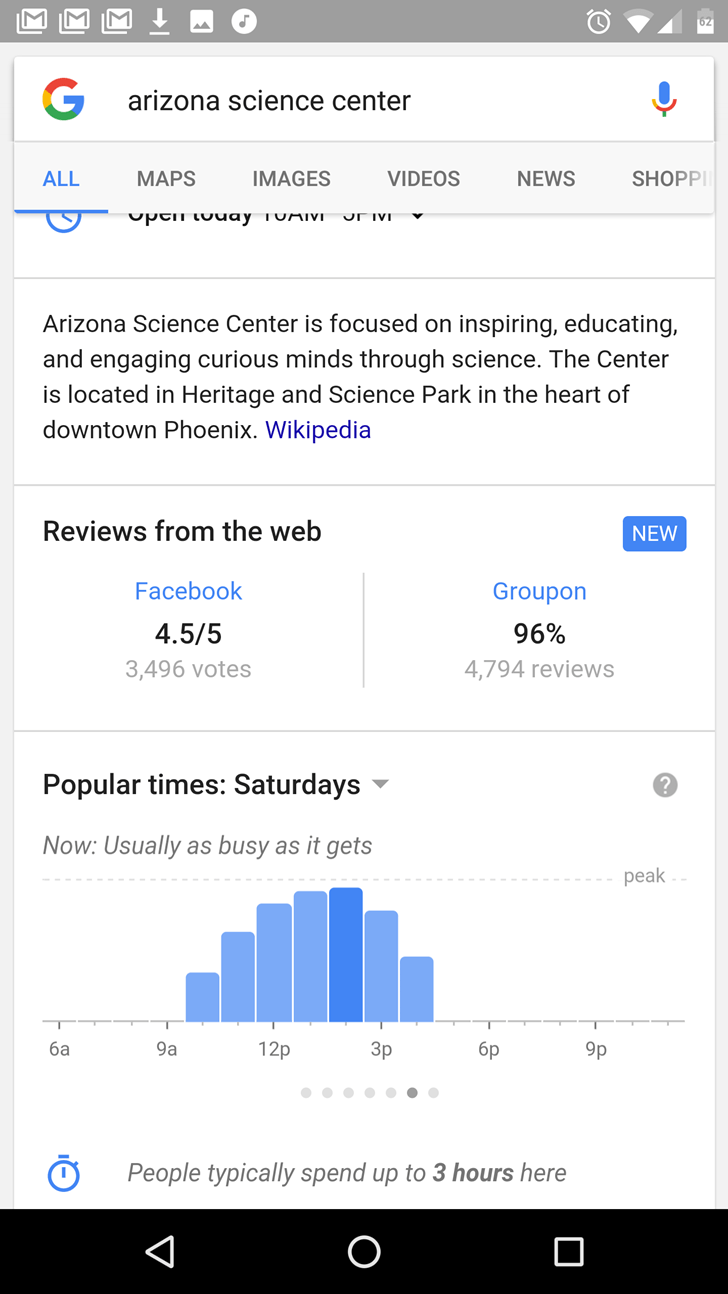Select the last day pagination dot
This screenshot has height=1294, width=728.
[x=433, y=1093]
